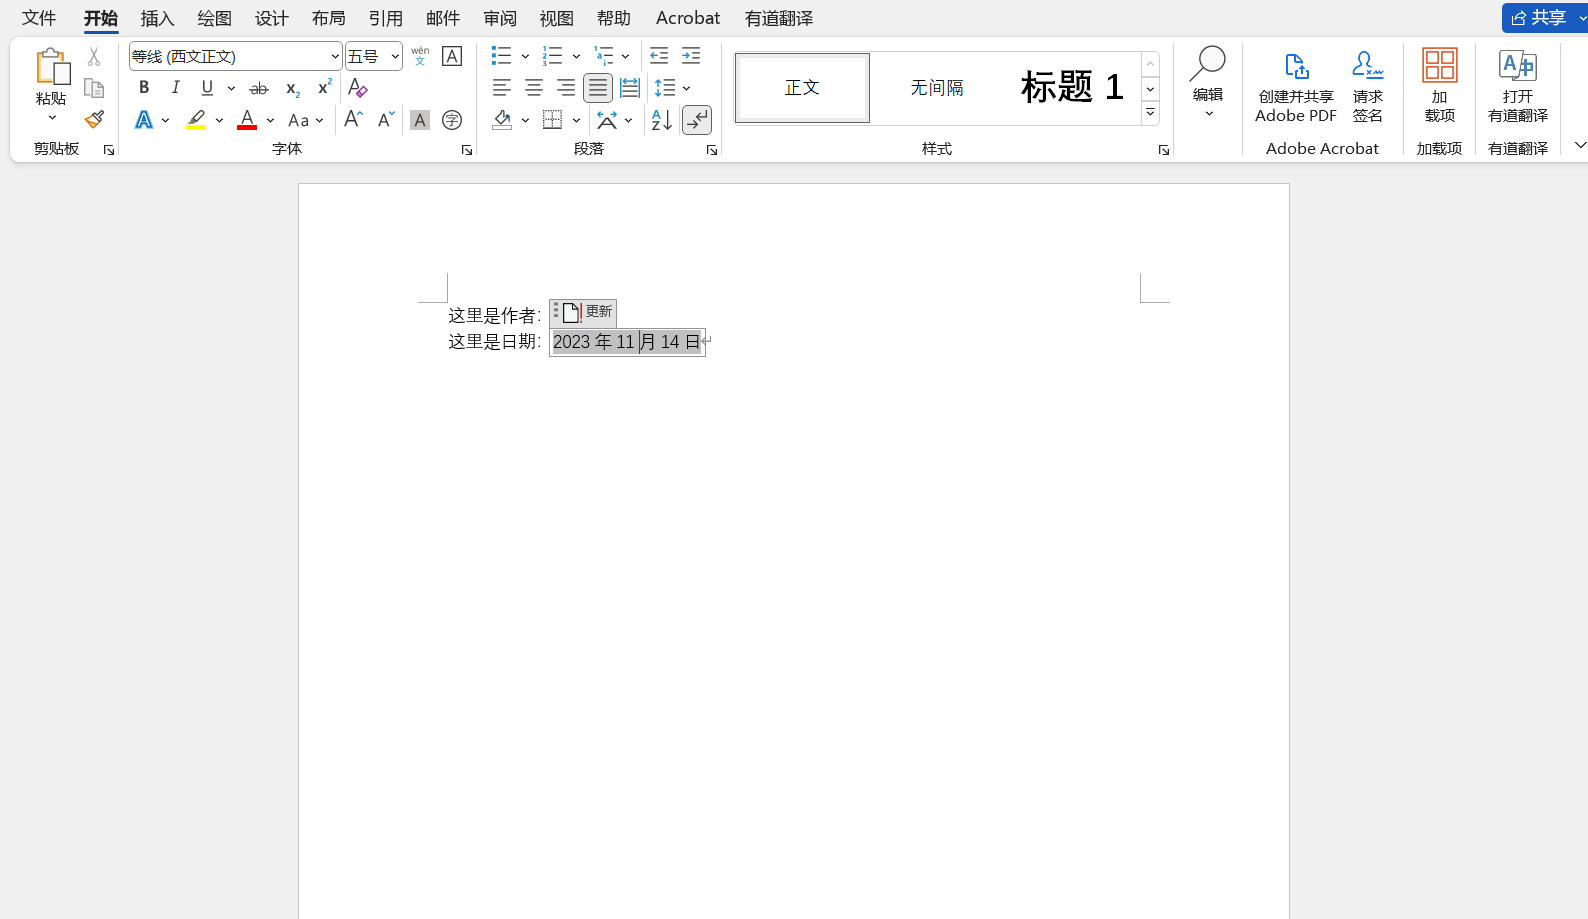Open font color dropdown arrow
Image resolution: width=1588 pixels, height=919 pixels.
click(x=270, y=120)
